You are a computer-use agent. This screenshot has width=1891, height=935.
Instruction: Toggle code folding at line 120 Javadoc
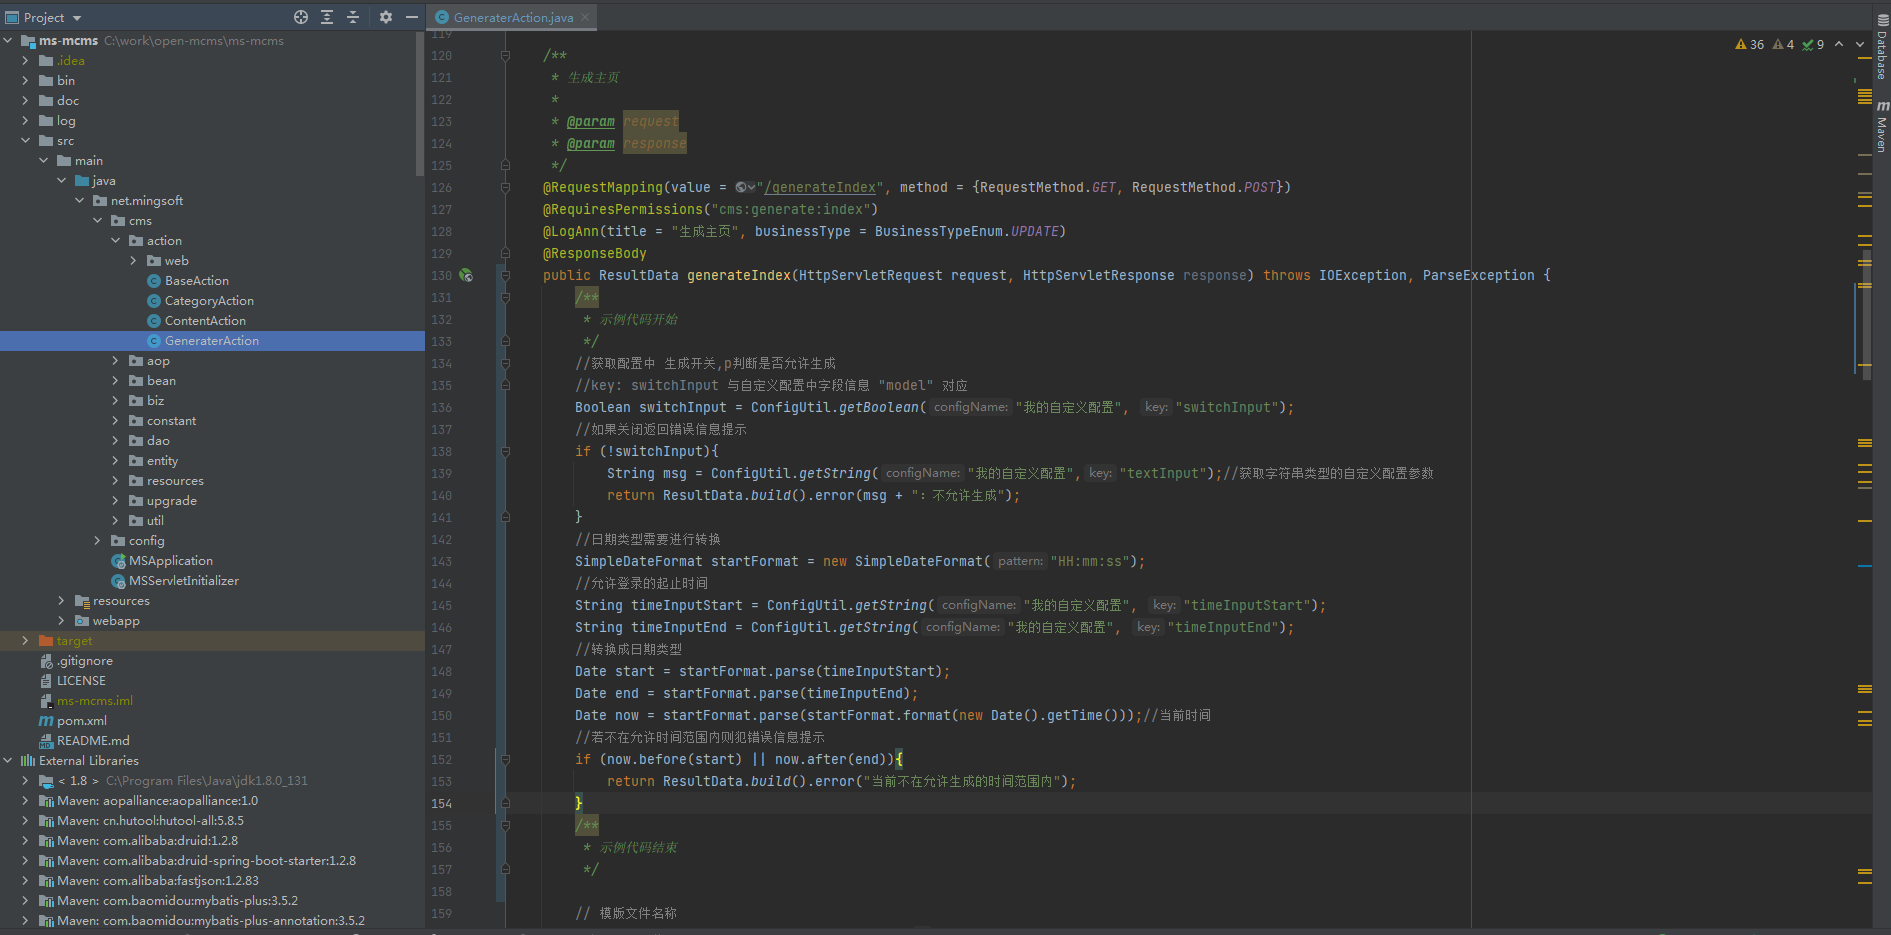tap(505, 56)
